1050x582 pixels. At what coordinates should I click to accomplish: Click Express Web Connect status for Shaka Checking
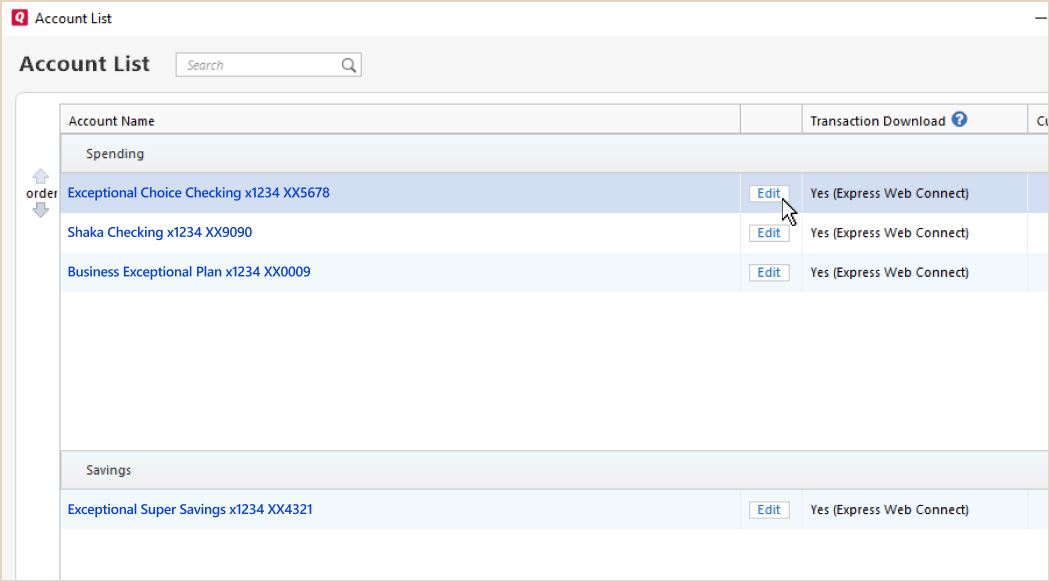click(889, 232)
